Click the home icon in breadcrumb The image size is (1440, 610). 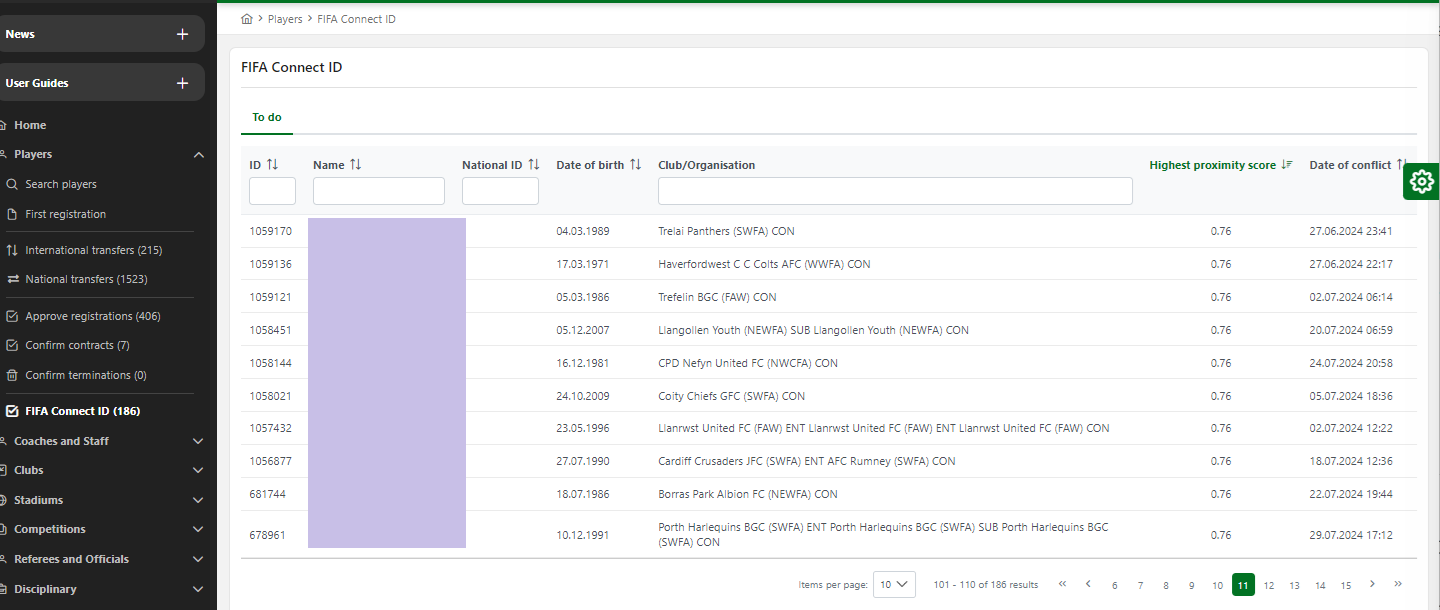(247, 19)
